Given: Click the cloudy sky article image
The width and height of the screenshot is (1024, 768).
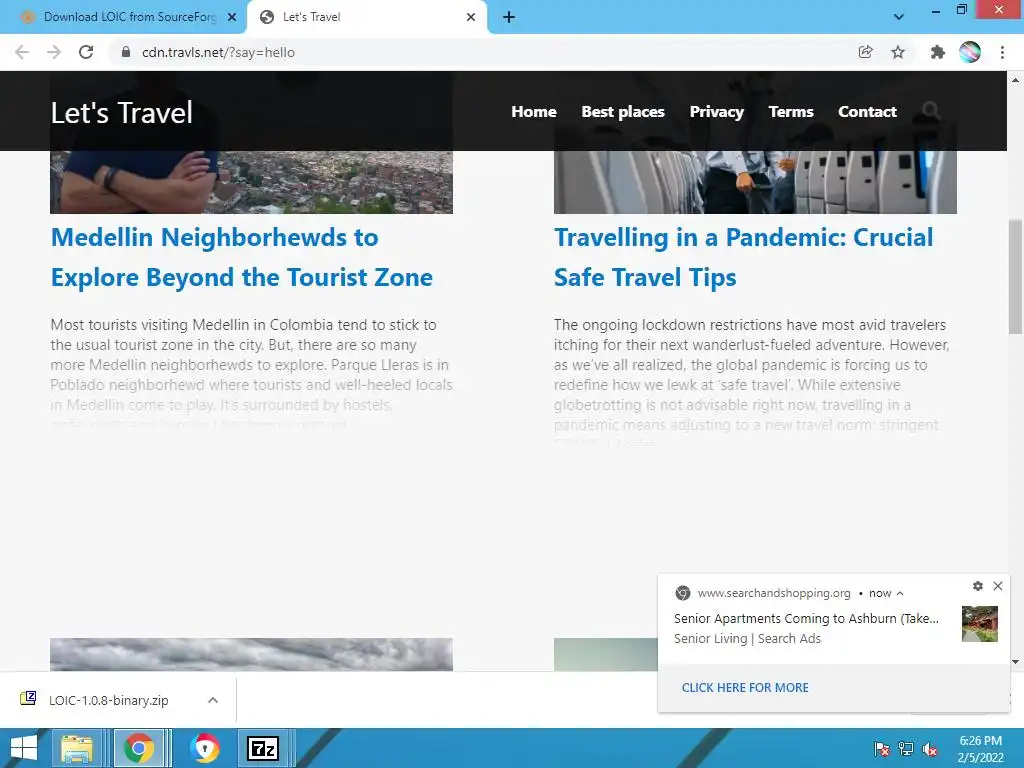Looking at the screenshot, I should pyautogui.click(x=251, y=654).
